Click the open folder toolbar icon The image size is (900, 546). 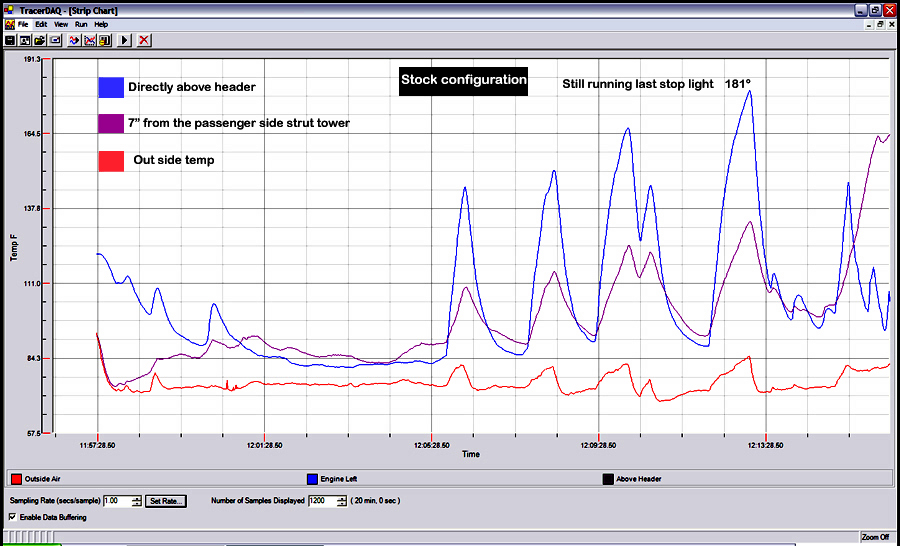pyautogui.click(x=40, y=40)
